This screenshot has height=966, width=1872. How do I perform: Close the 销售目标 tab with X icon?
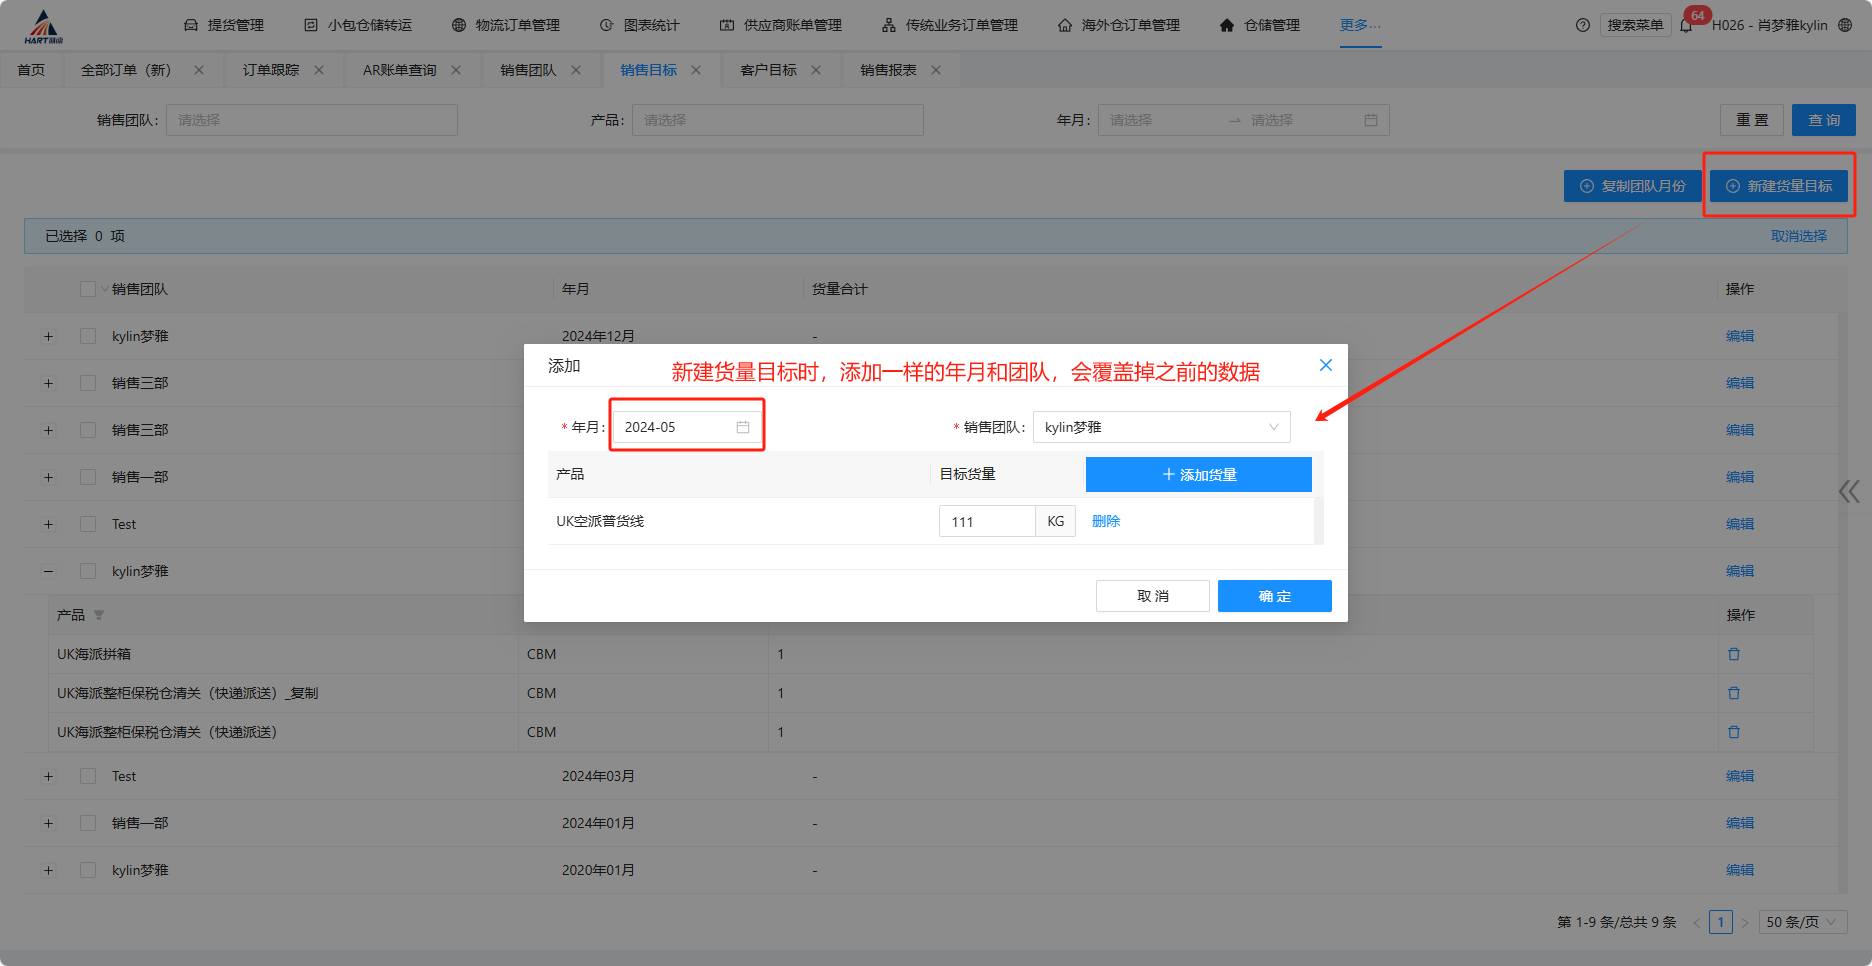[x=696, y=70]
